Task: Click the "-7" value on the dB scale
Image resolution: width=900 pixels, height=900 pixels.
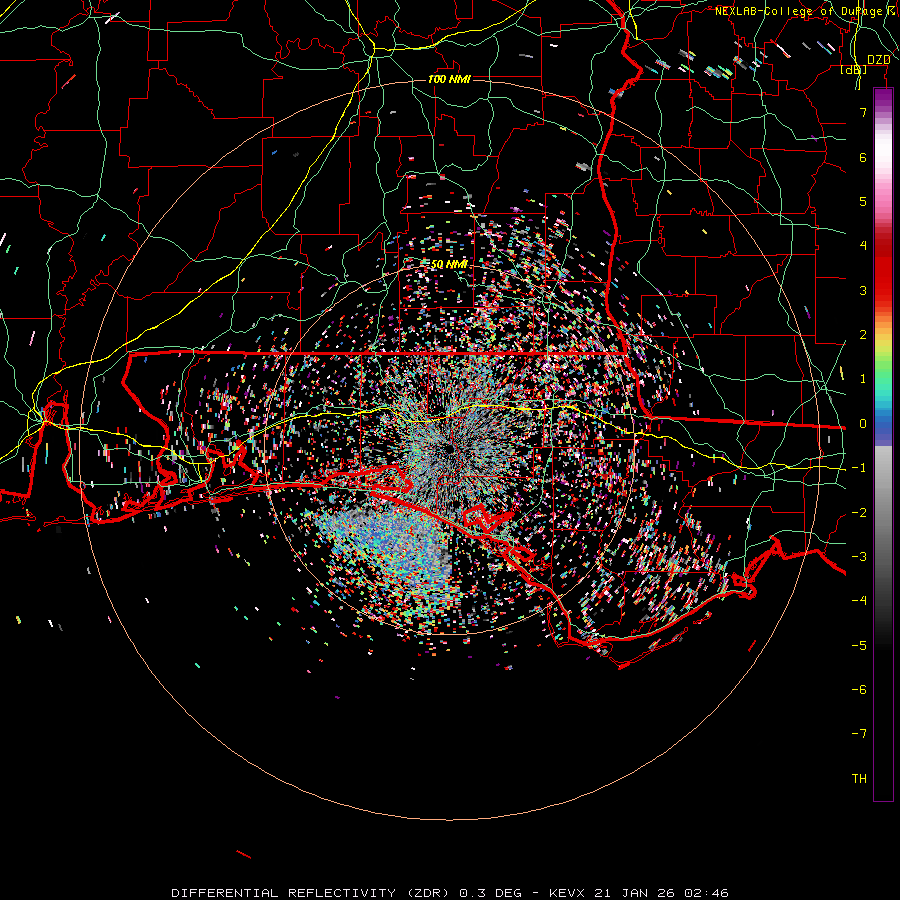Action: (859, 734)
